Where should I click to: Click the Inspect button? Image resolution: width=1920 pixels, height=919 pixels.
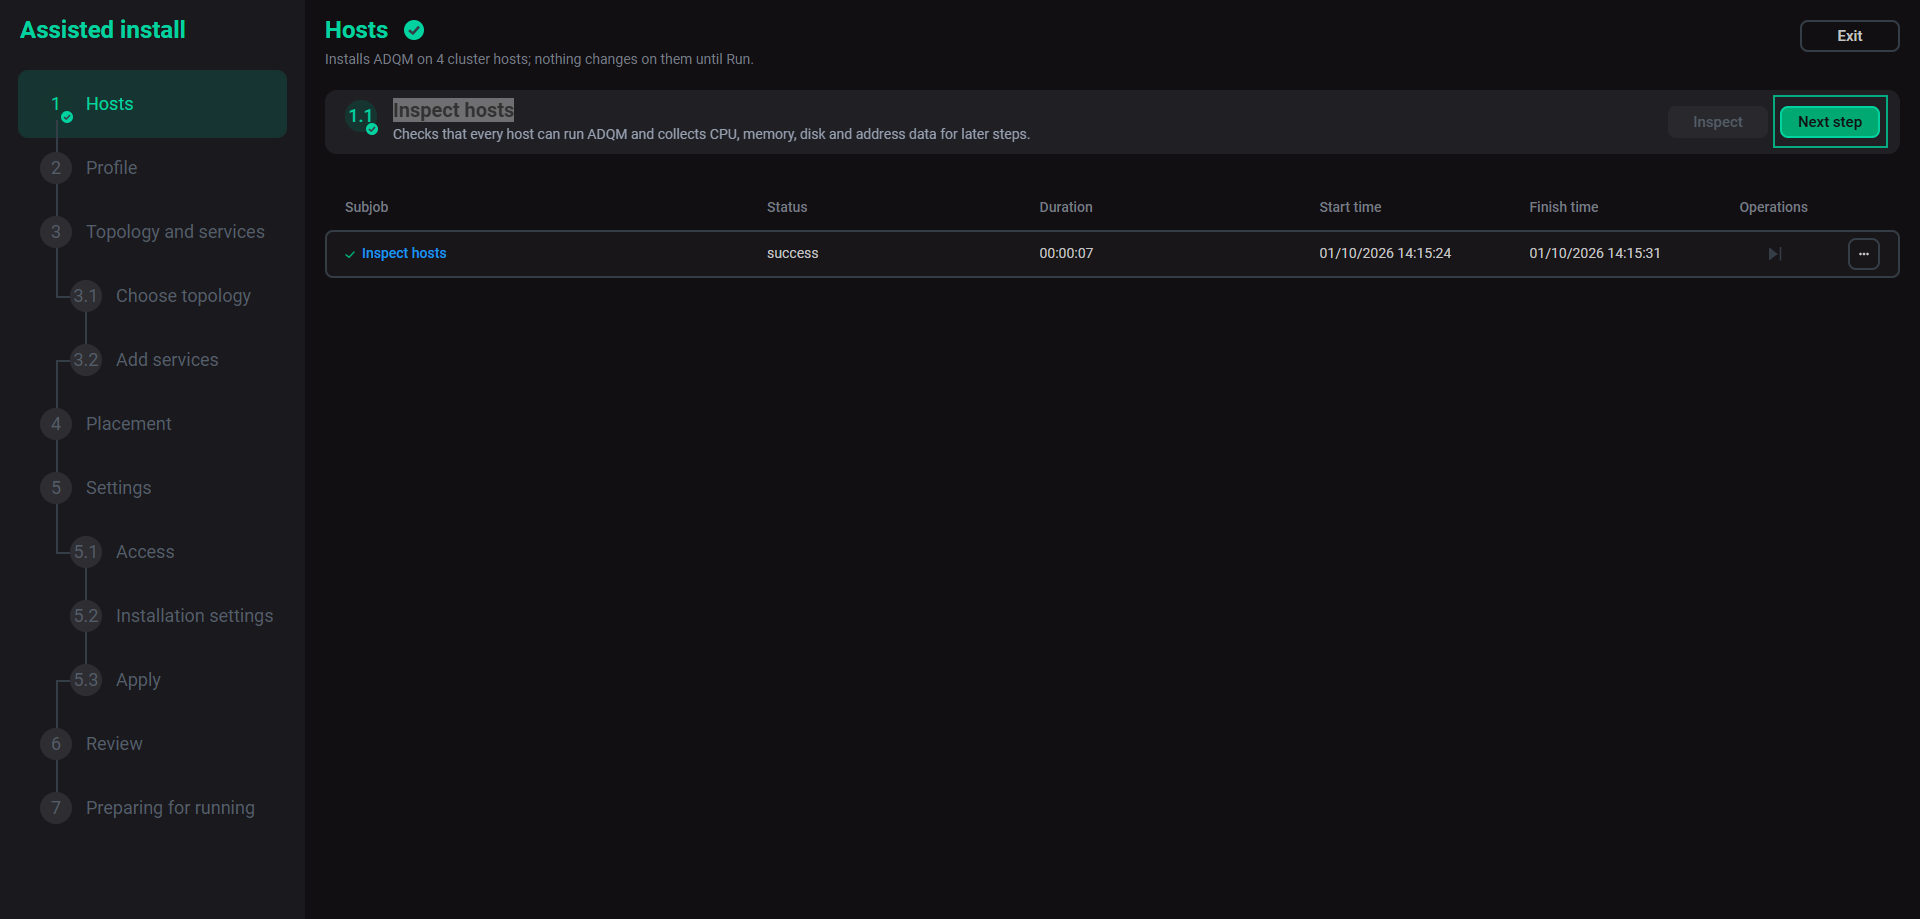point(1717,122)
